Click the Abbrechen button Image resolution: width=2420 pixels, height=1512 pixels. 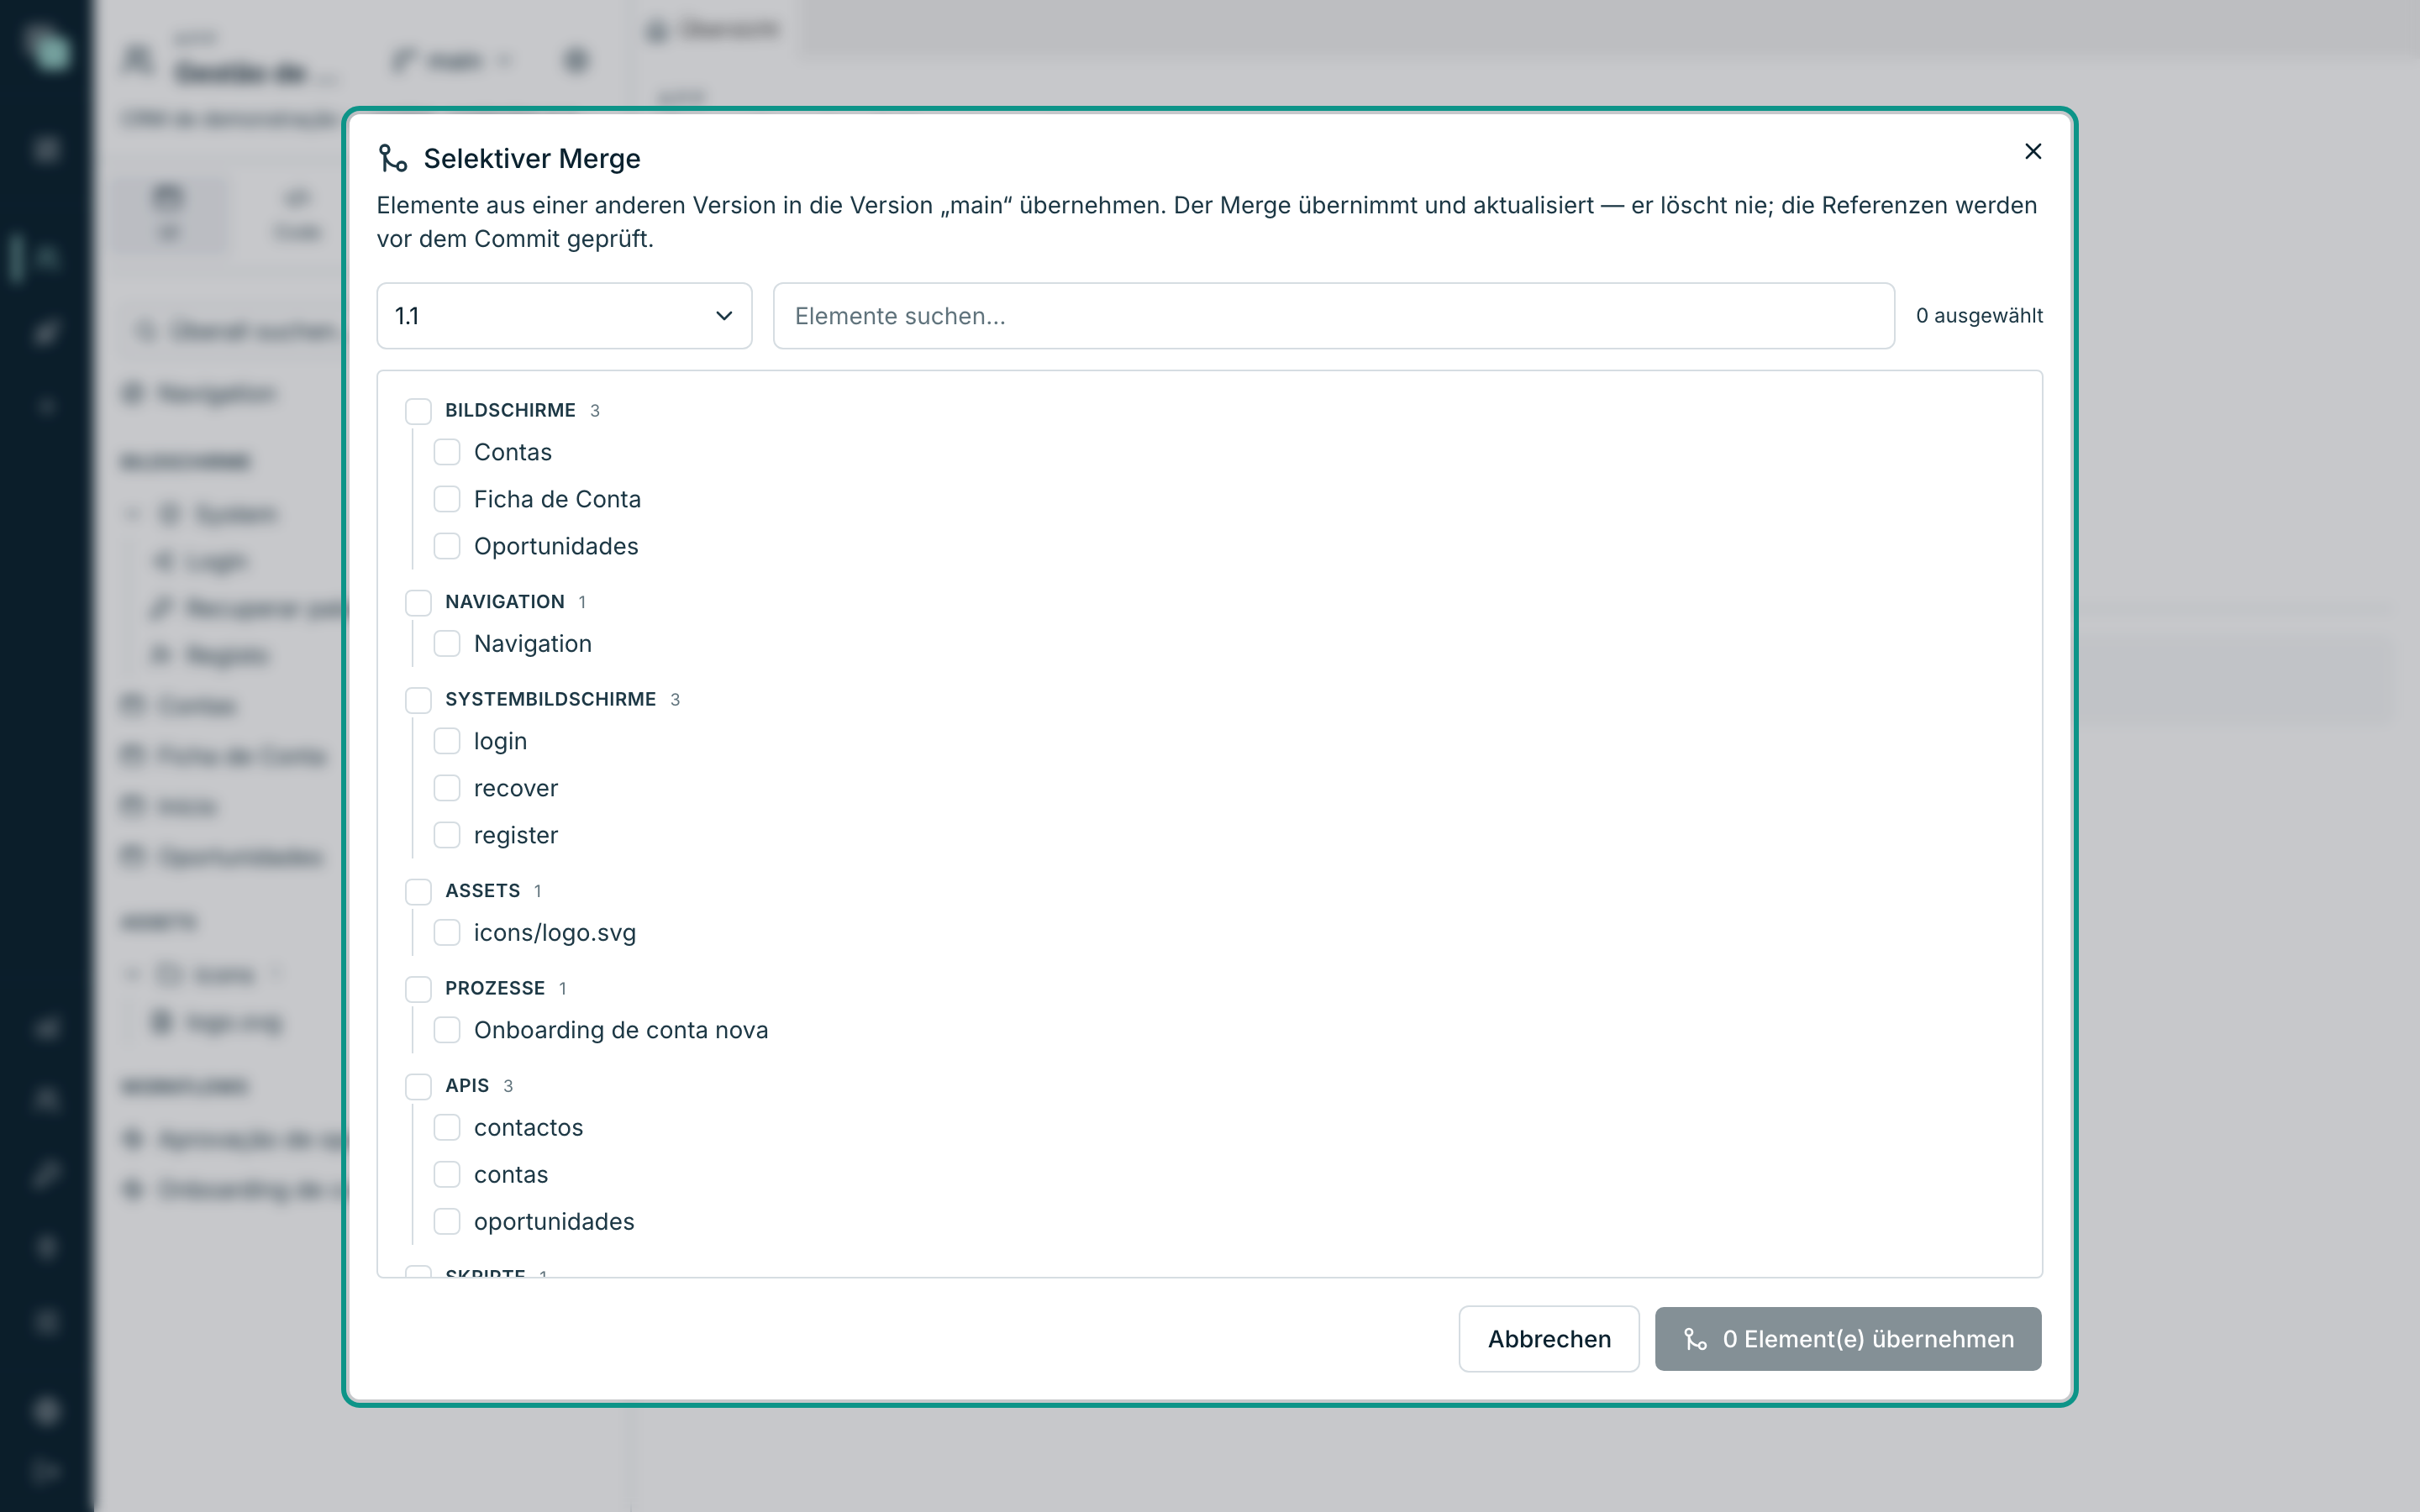tap(1548, 1339)
